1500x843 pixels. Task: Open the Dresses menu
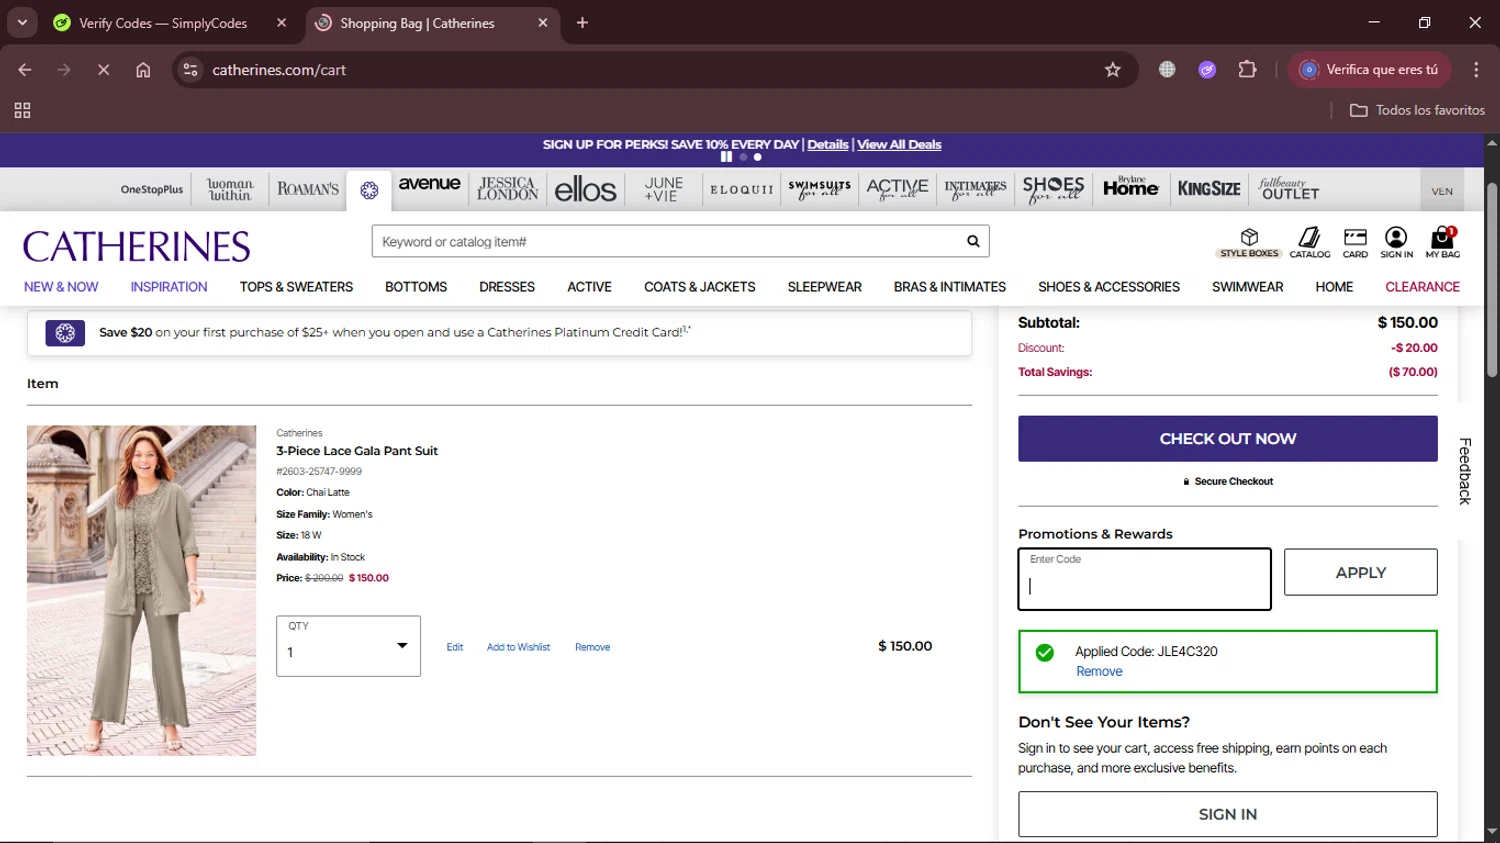click(507, 287)
